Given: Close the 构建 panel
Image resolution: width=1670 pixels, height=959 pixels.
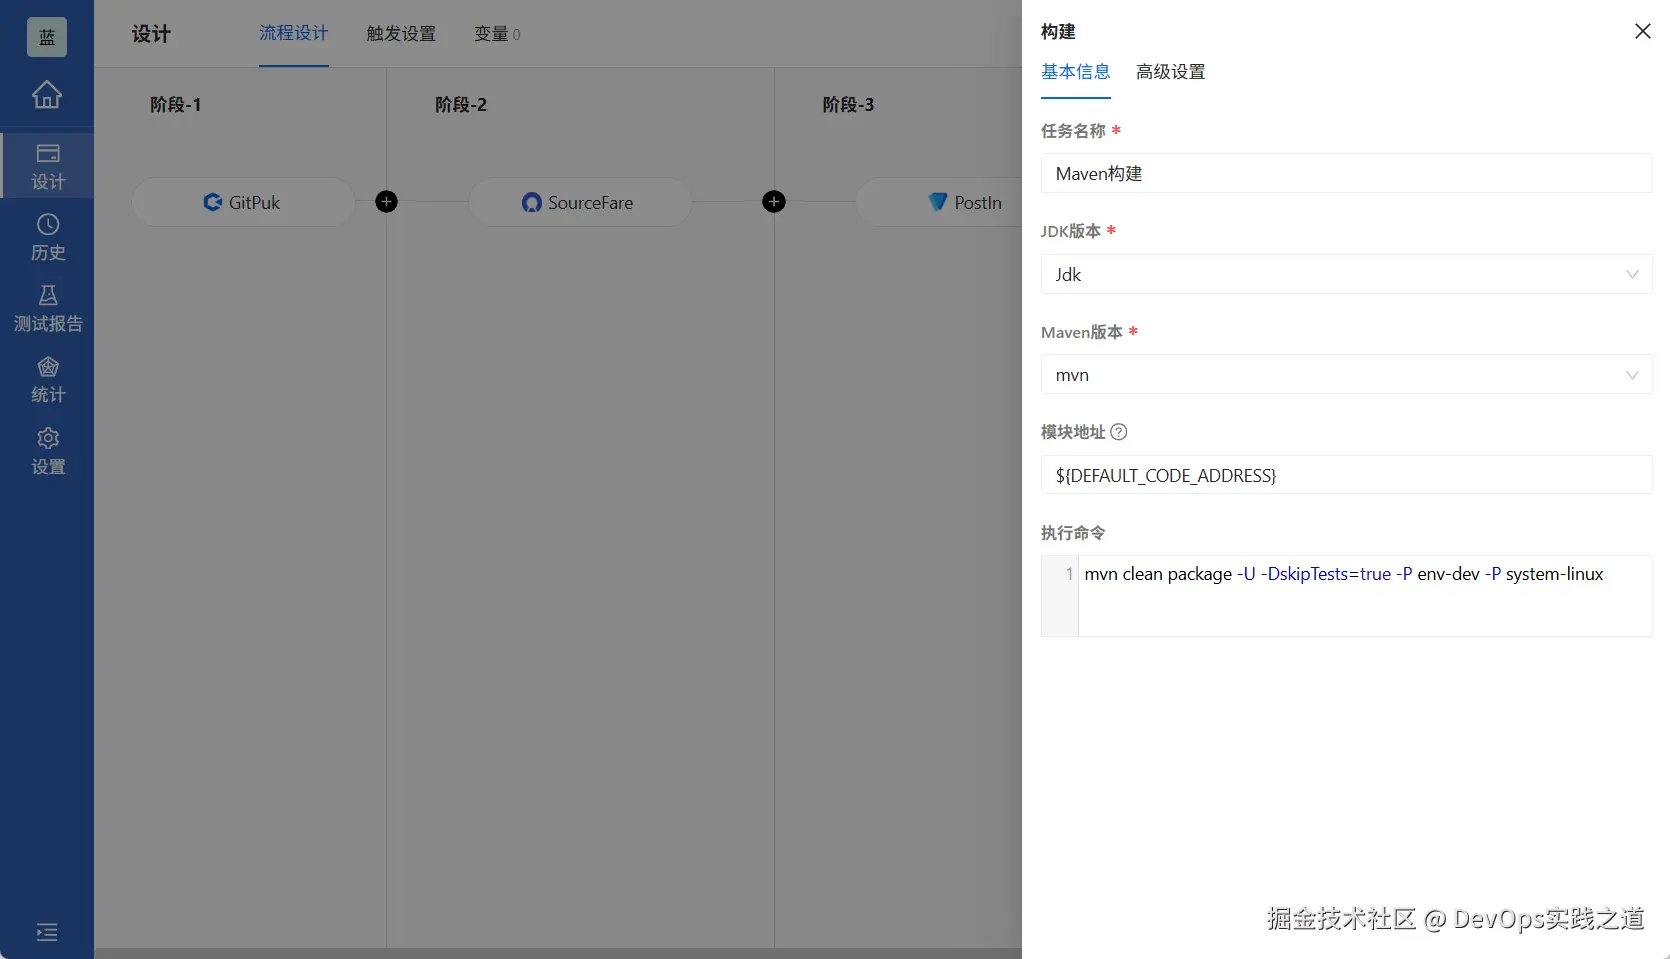Looking at the screenshot, I should (1642, 32).
